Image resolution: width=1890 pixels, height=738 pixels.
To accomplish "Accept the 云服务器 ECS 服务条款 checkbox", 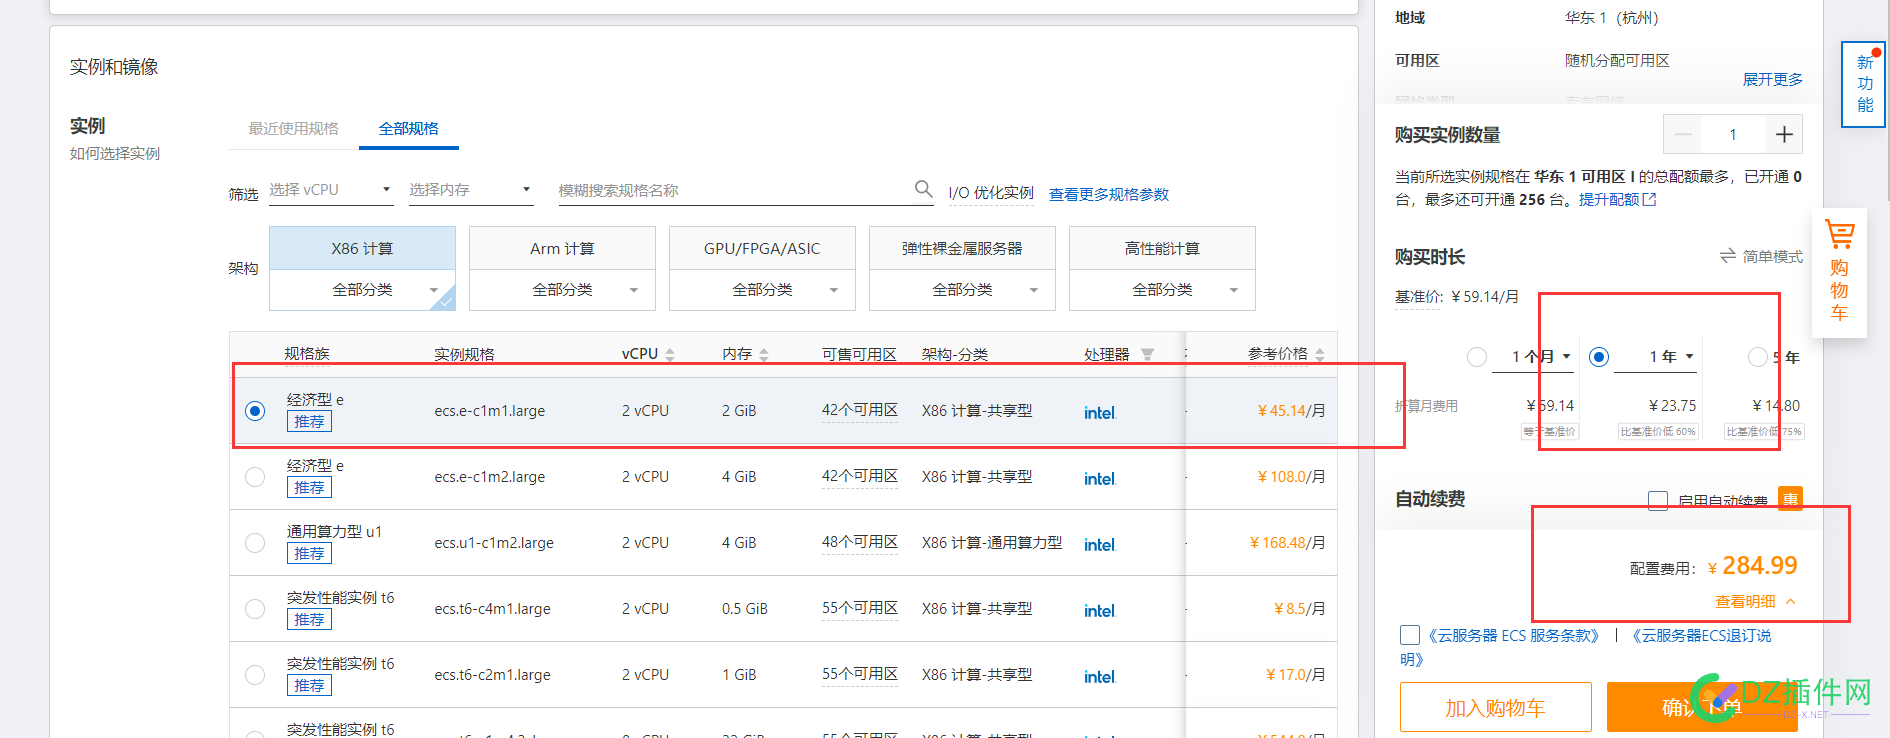I will tap(1410, 635).
